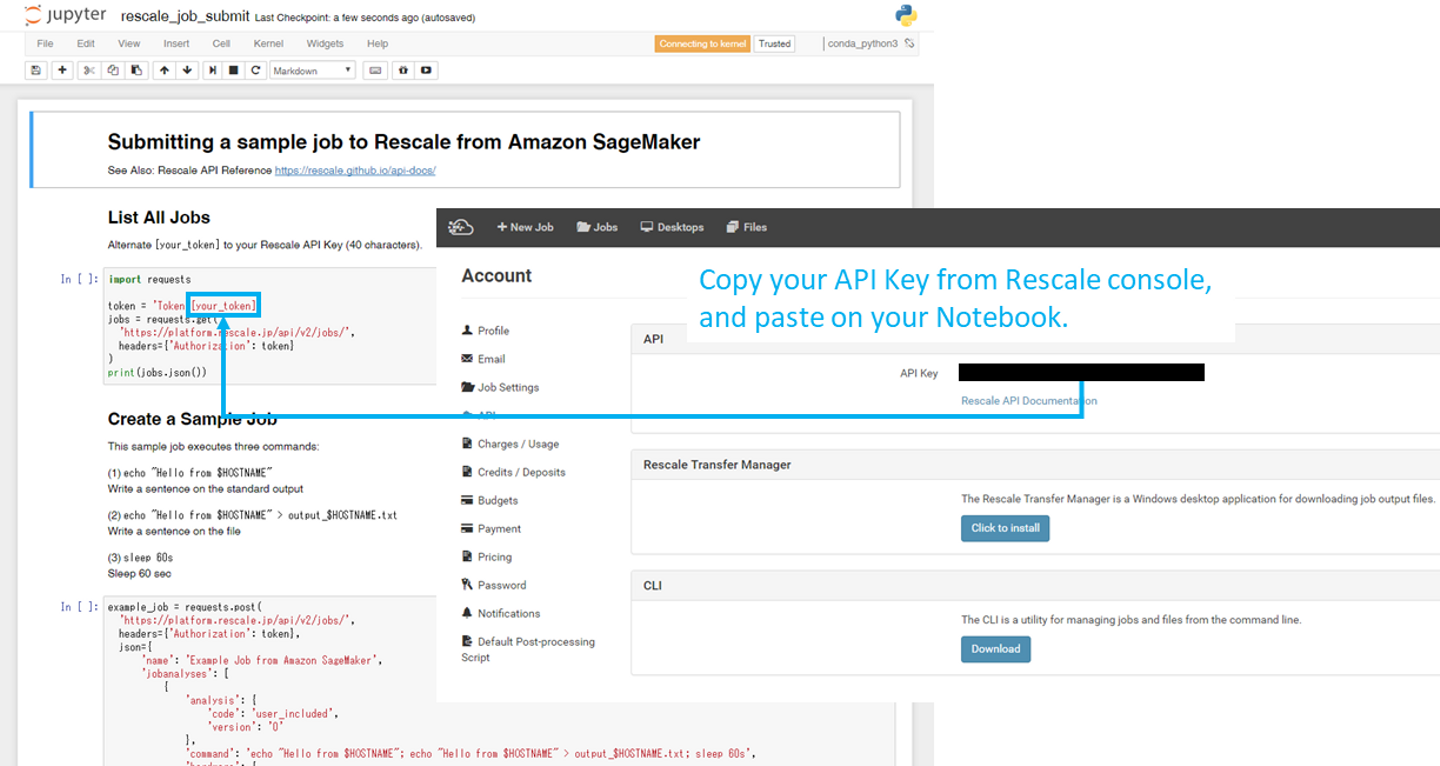Click the Connecting to kernel status badge

703,44
